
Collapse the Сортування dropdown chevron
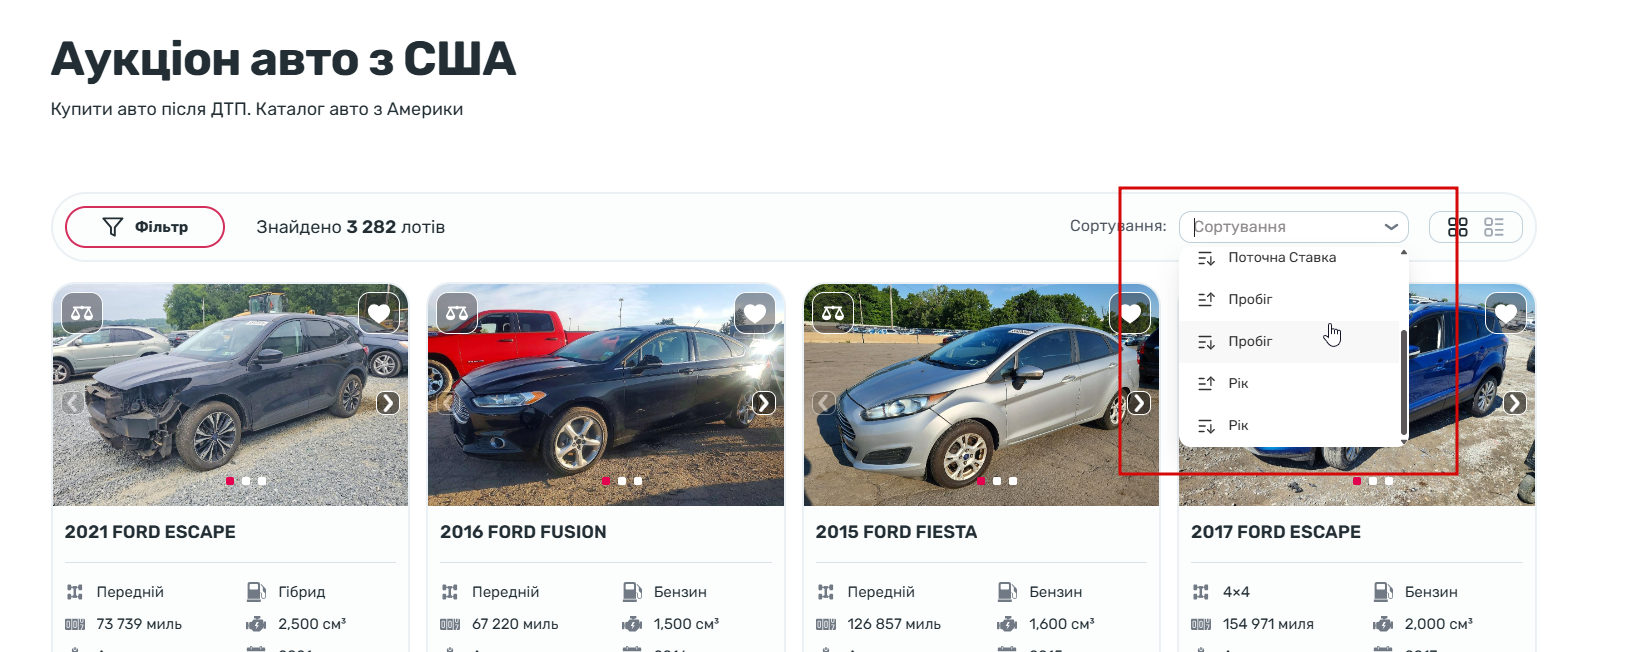tap(1391, 227)
